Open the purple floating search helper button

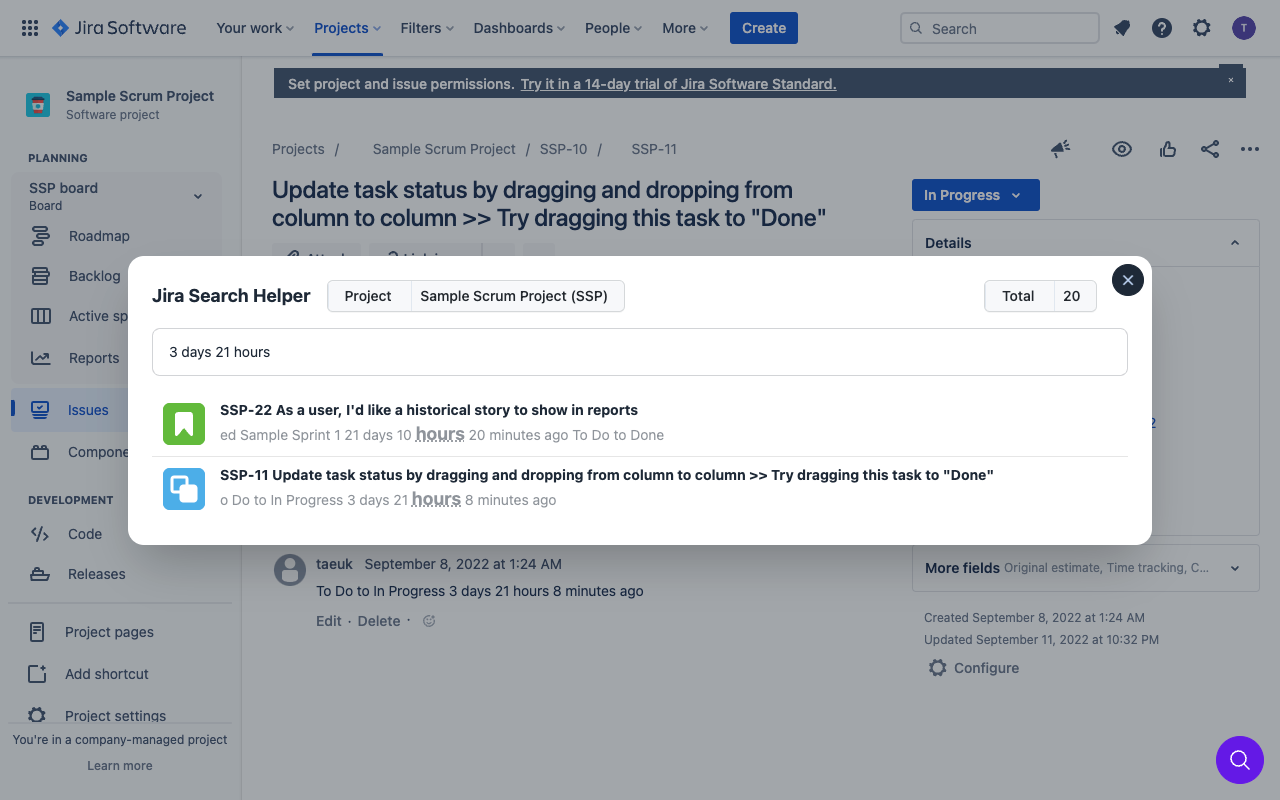[1240, 760]
